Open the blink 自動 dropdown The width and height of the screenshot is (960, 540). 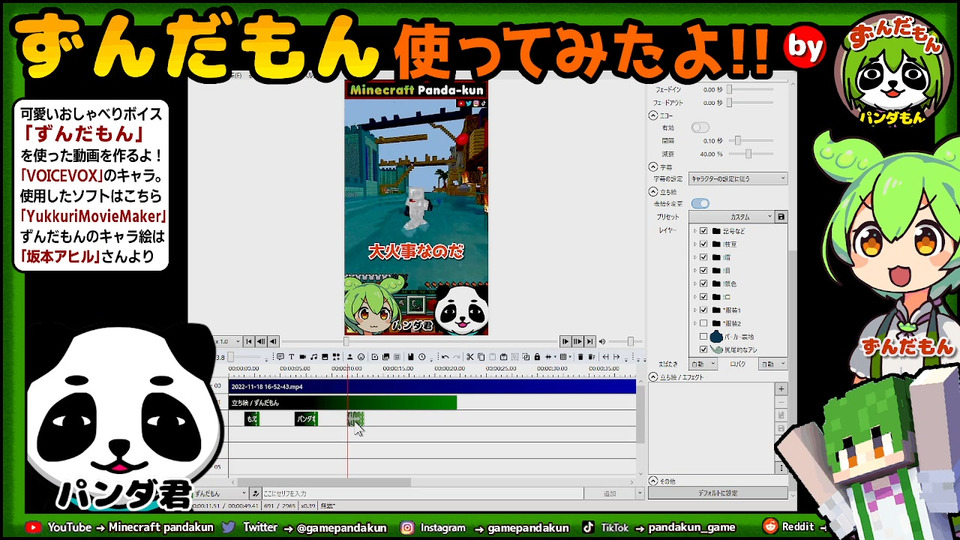pyautogui.click(x=703, y=364)
